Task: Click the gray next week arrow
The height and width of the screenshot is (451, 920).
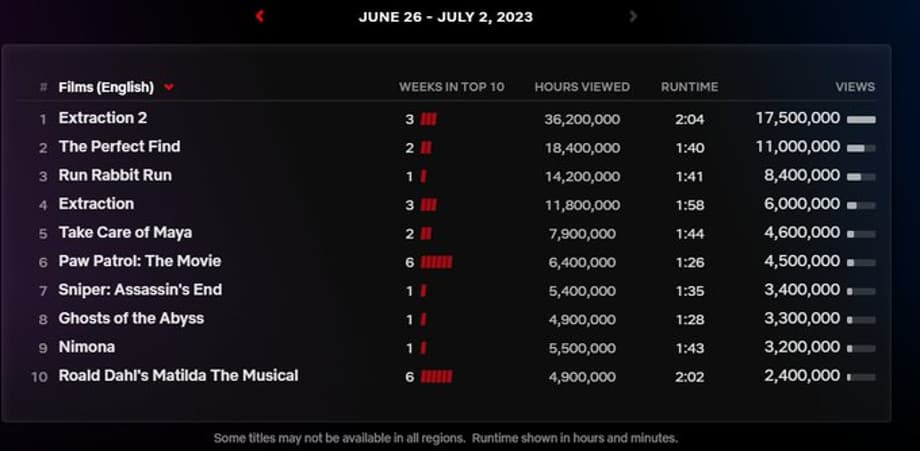Action: (632, 16)
